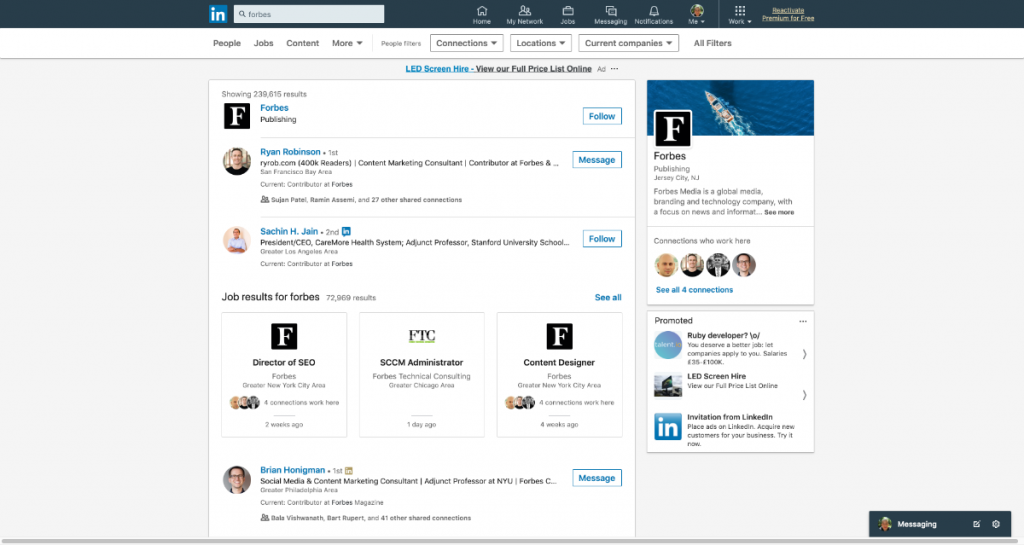Open the Promoted panel options ellipsis

(803, 321)
